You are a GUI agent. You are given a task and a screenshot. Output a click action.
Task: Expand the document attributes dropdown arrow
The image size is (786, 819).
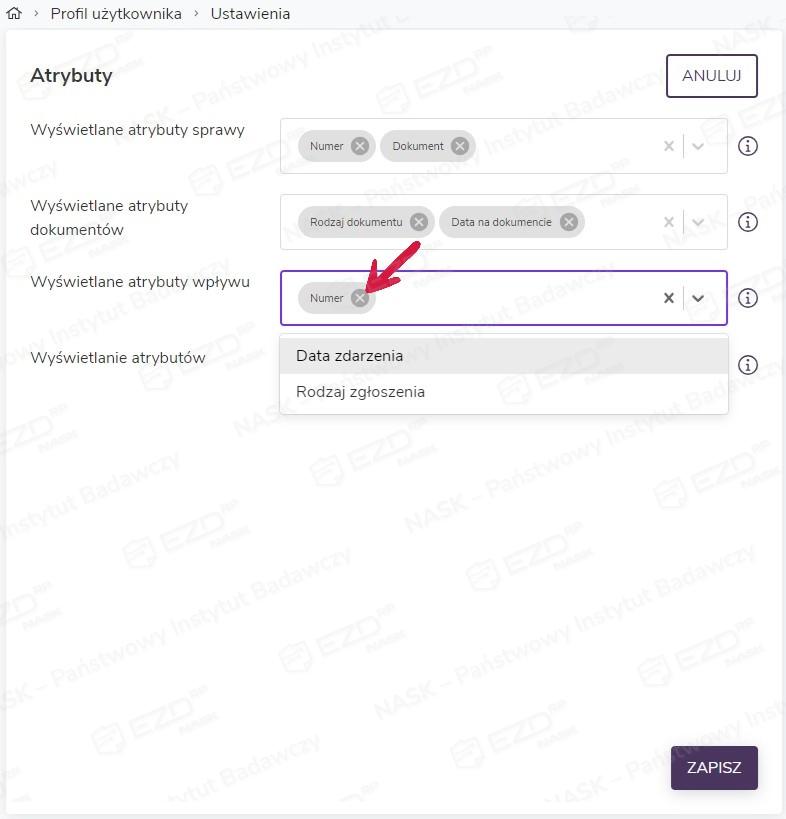point(698,222)
